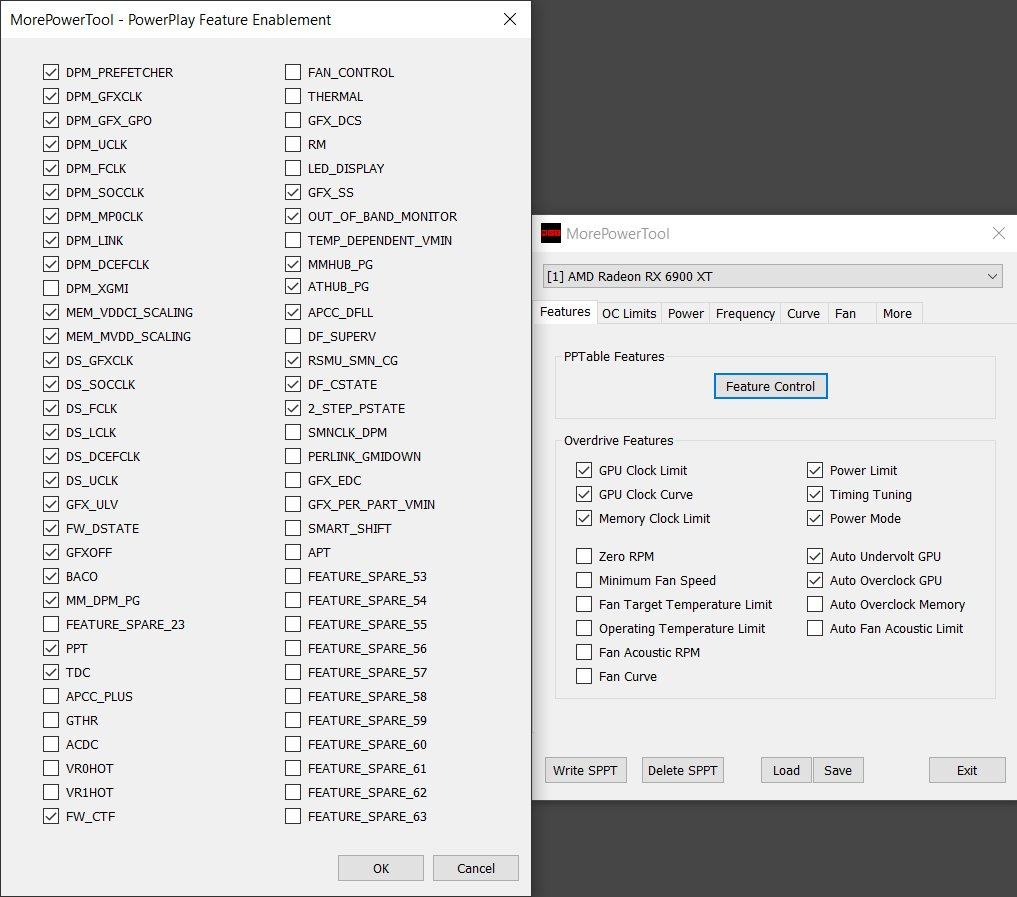This screenshot has width=1017, height=897.
Task: Enable the Zero RPM checkbox
Action: [584, 556]
